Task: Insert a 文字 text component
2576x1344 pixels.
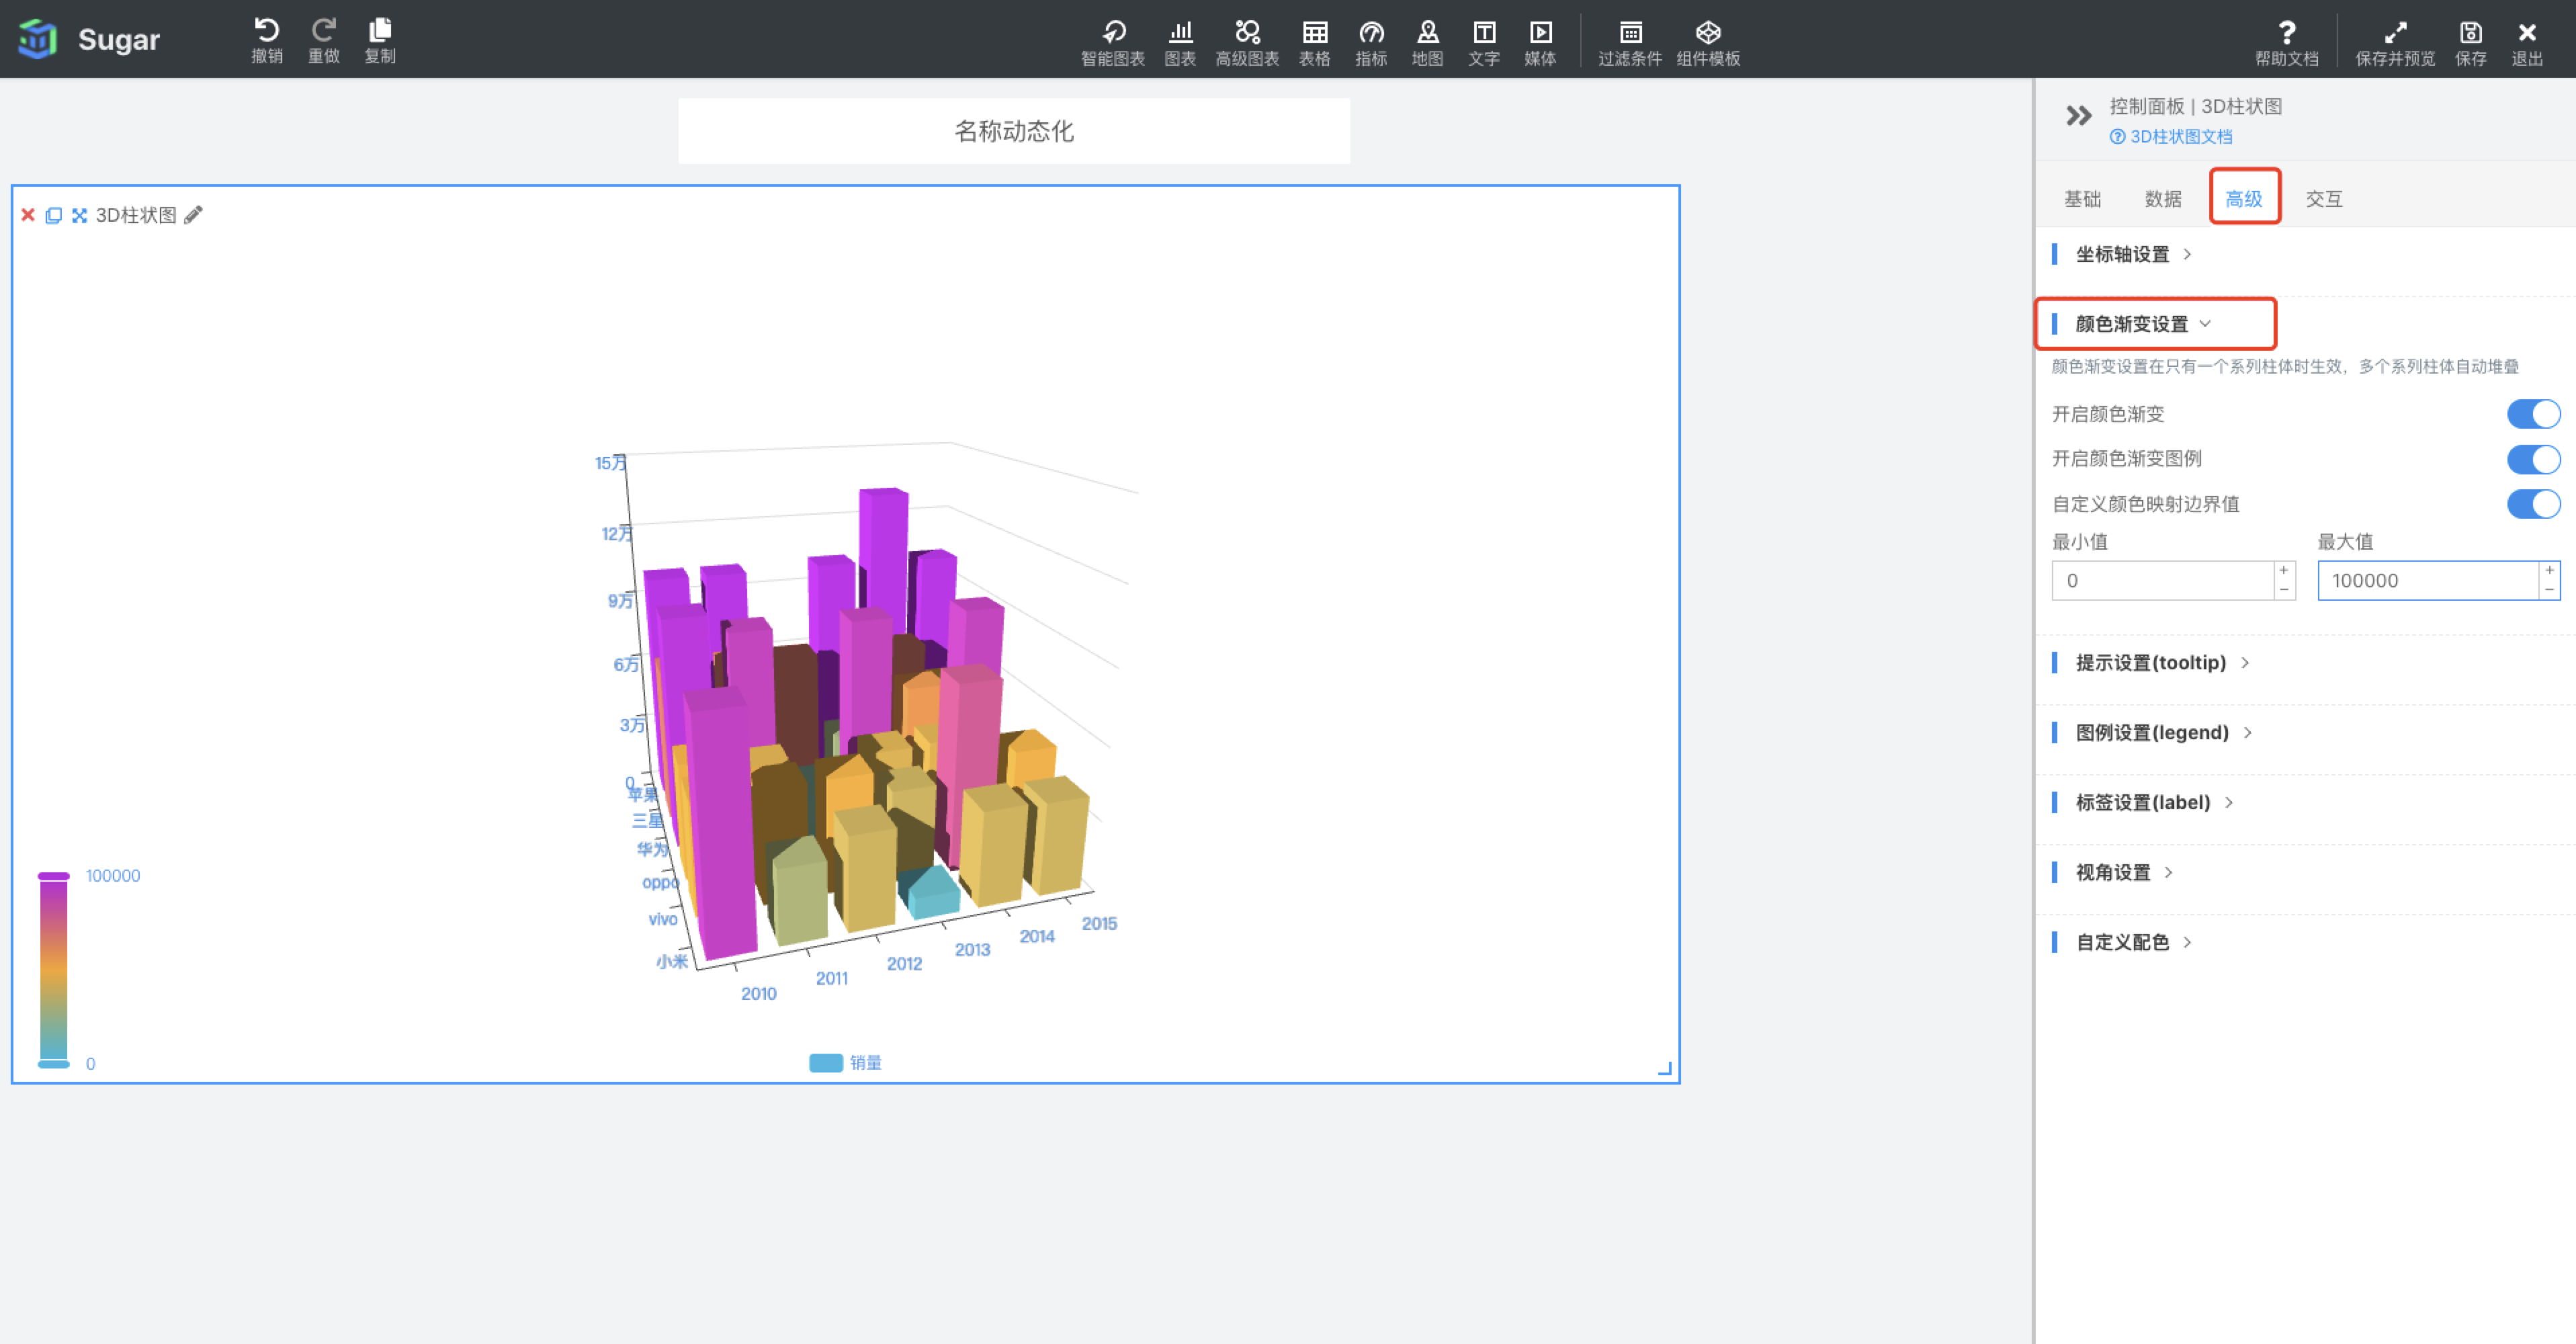Action: coord(1484,43)
